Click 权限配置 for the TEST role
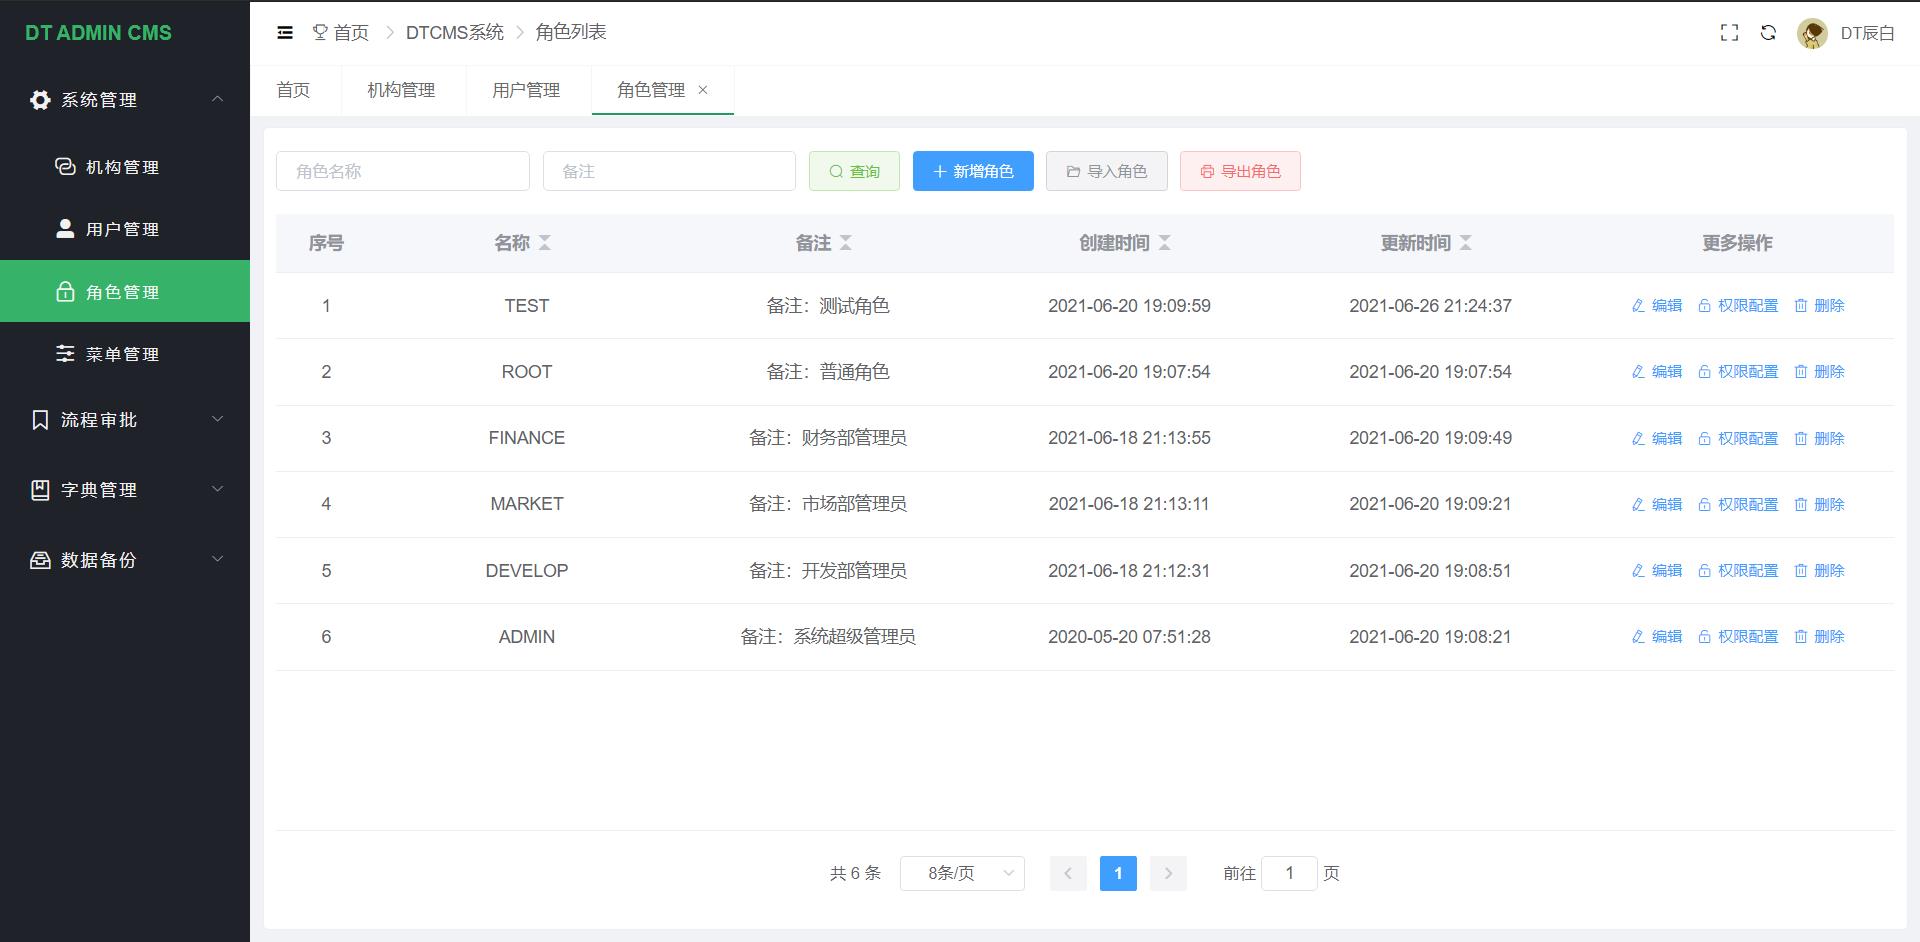This screenshot has width=1920, height=942. (x=1738, y=306)
